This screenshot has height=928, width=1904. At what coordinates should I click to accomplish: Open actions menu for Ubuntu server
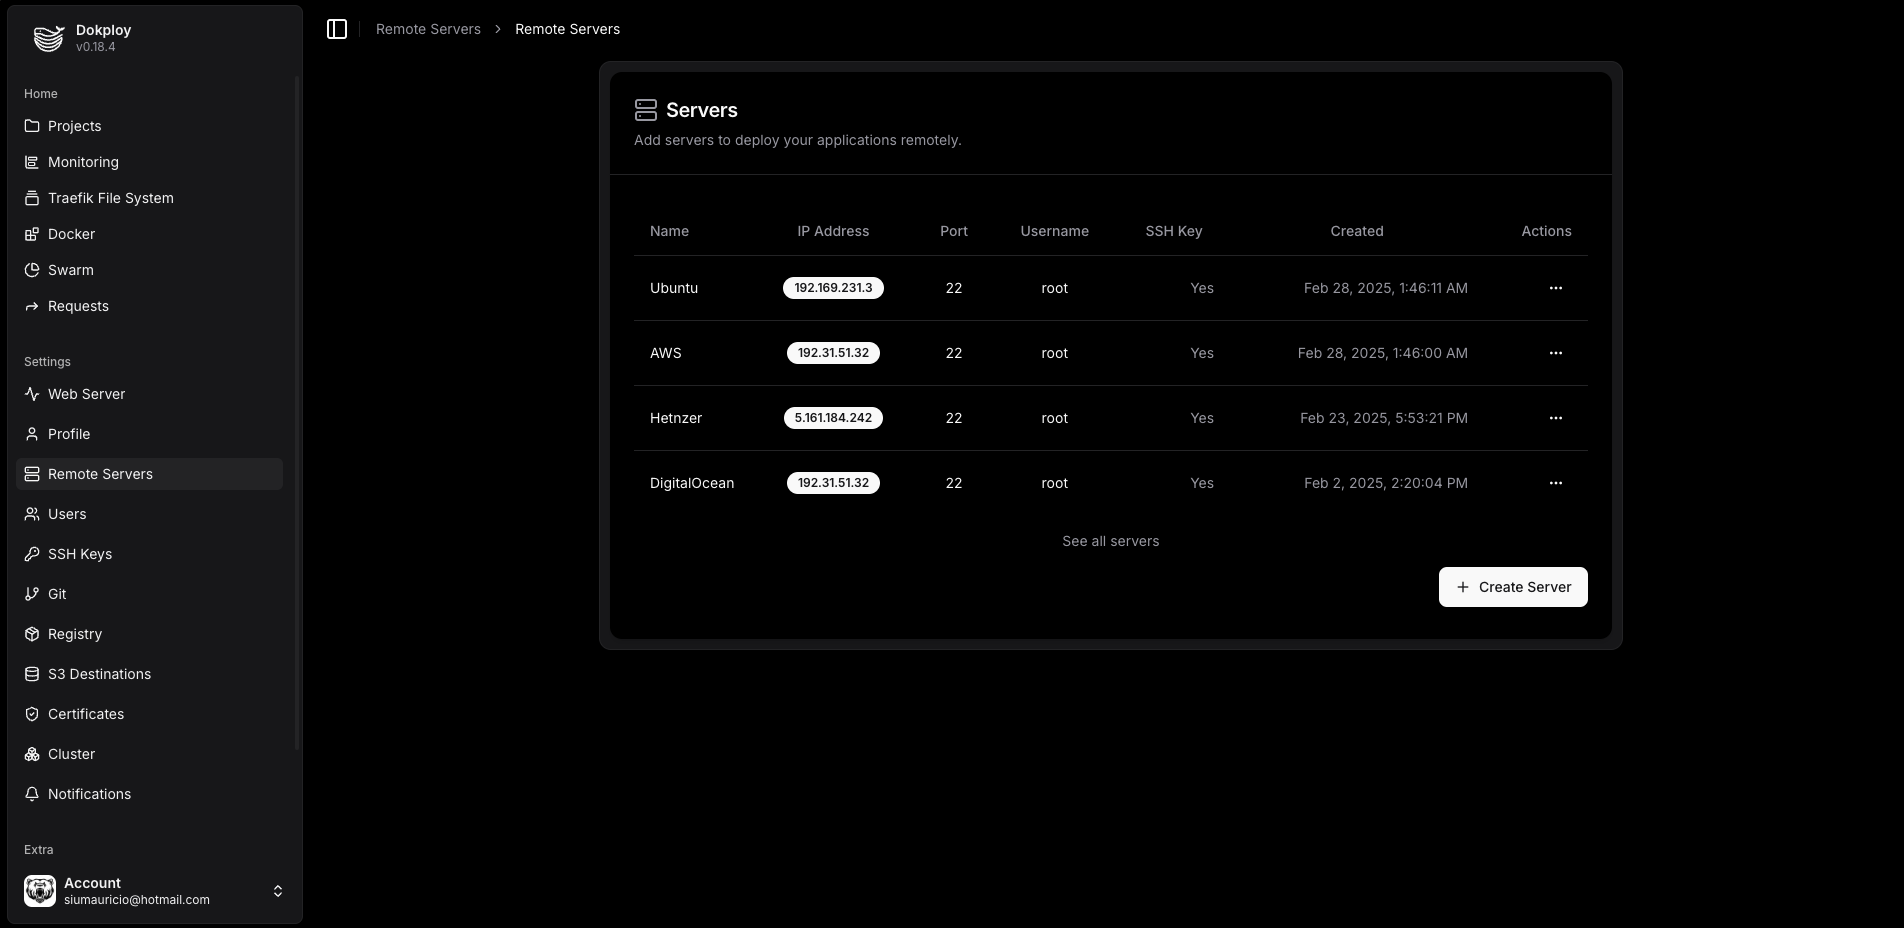1555,288
